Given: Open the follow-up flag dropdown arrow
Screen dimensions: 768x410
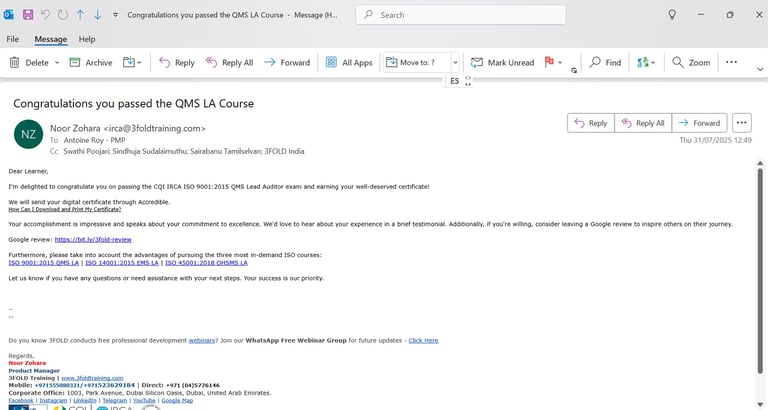Looking at the screenshot, I should point(560,63).
